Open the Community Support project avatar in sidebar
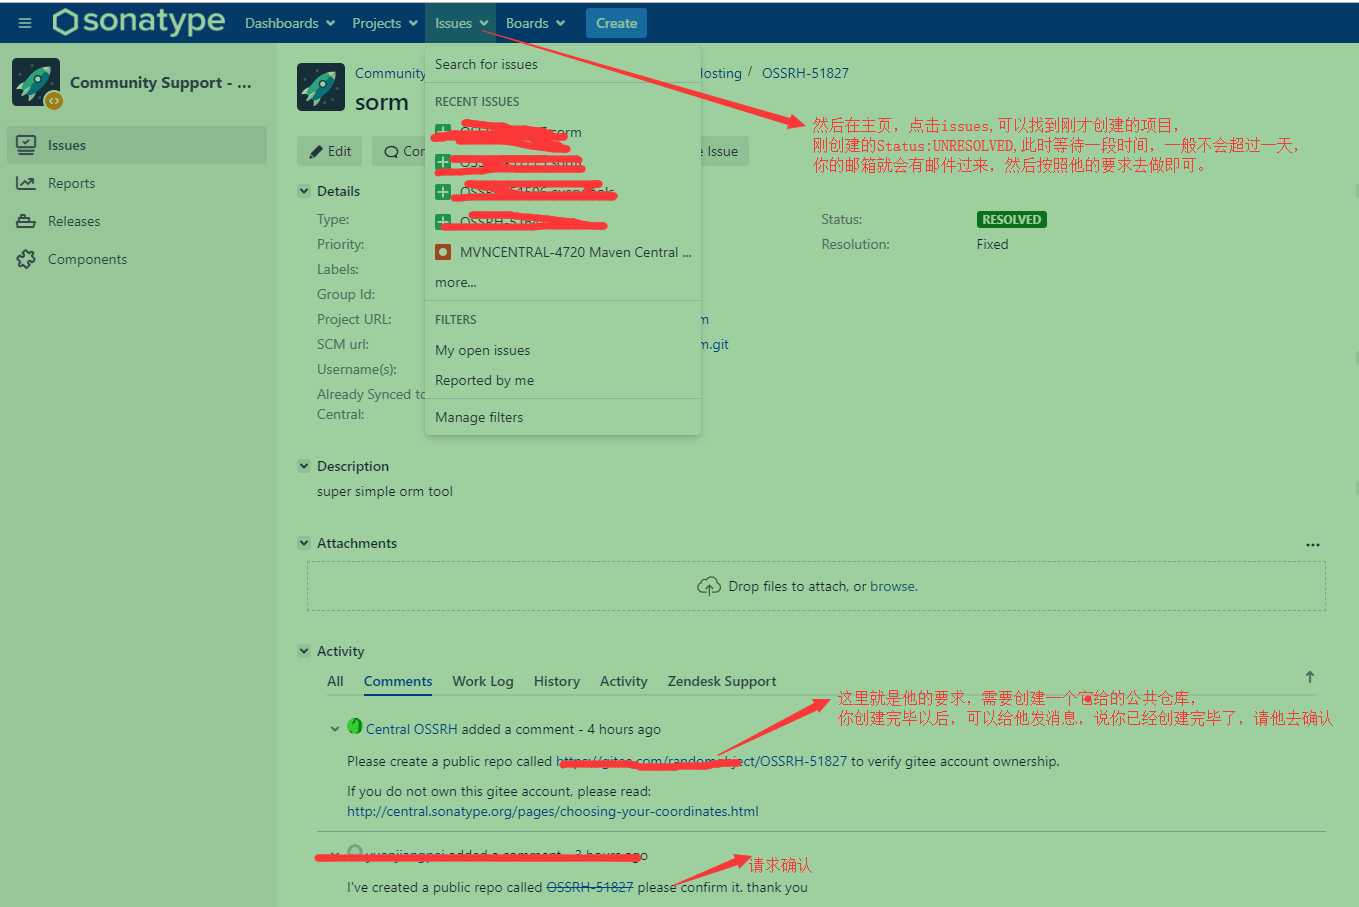Image resolution: width=1359 pixels, height=907 pixels. point(36,83)
